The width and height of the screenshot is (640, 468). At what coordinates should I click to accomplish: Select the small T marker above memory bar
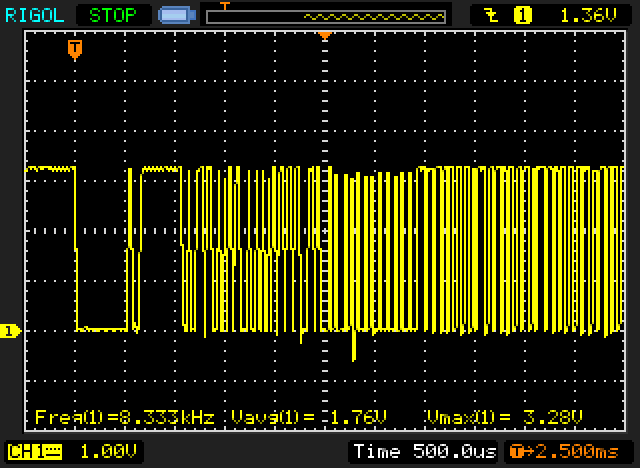point(224,5)
